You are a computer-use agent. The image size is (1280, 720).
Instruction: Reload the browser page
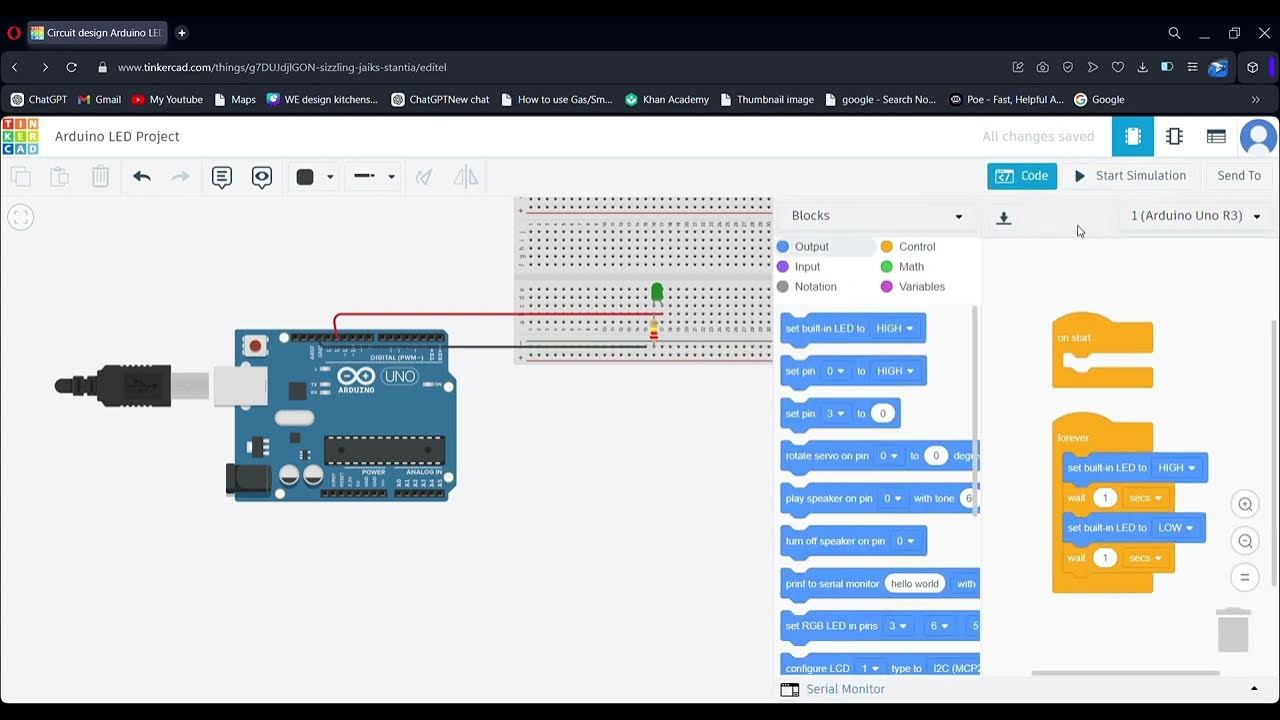tap(71, 67)
